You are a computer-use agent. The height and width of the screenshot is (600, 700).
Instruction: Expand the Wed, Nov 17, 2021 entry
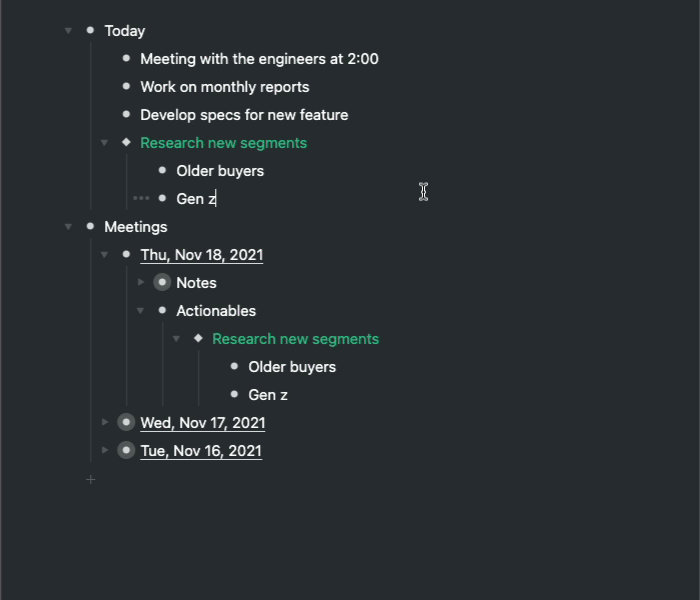tap(105, 423)
